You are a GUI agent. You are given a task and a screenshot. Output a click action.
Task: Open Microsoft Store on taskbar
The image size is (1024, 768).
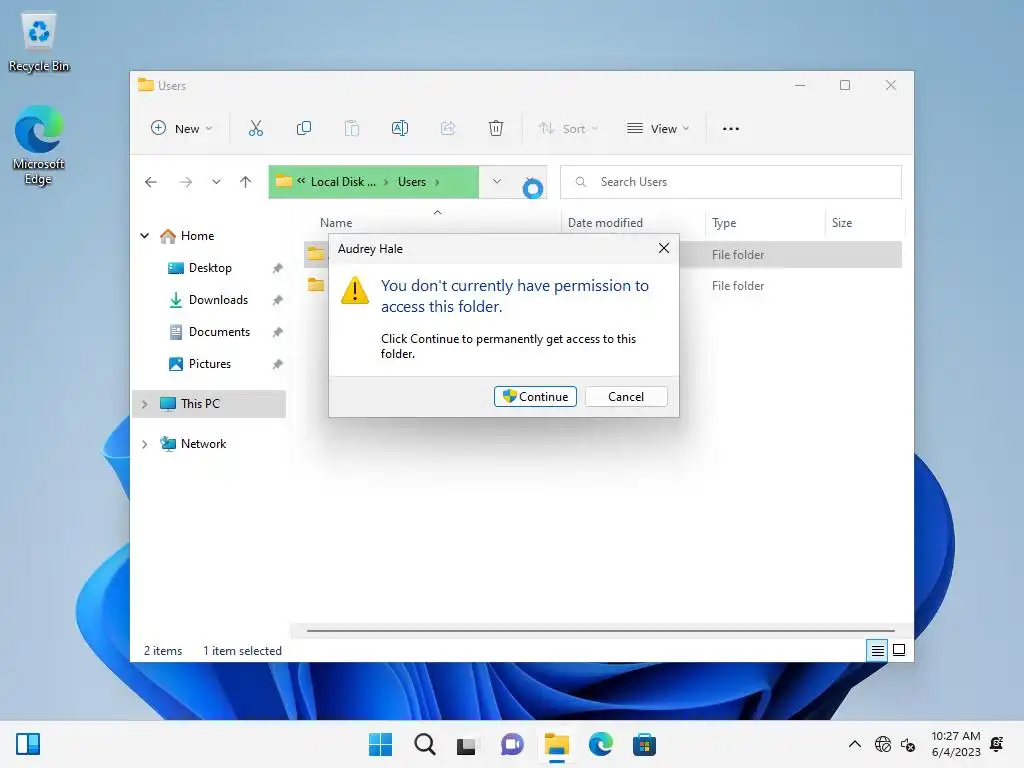[644, 744]
